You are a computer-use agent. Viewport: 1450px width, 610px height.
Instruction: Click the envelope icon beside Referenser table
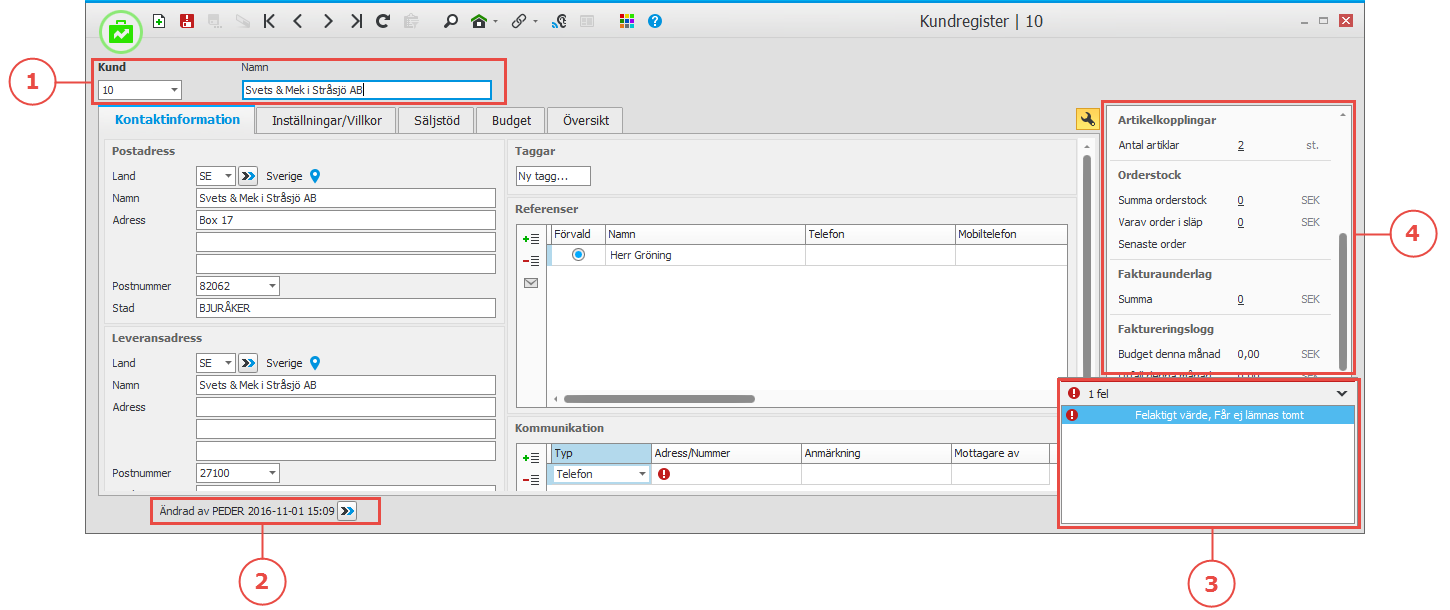point(531,283)
